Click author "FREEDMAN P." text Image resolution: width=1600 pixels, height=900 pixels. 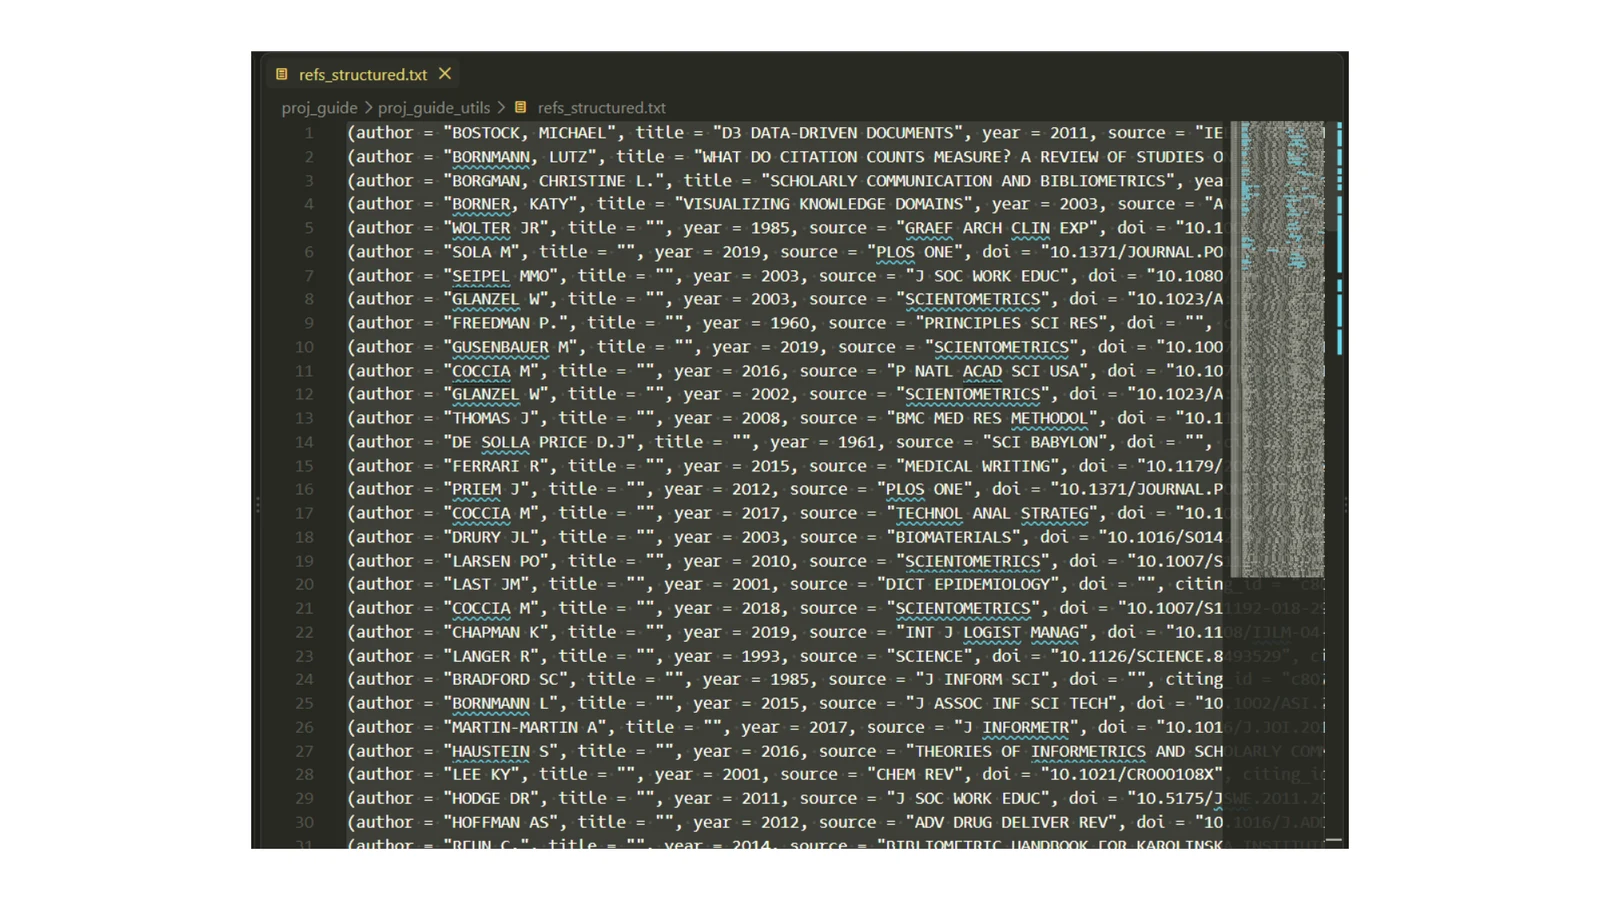(x=506, y=323)
